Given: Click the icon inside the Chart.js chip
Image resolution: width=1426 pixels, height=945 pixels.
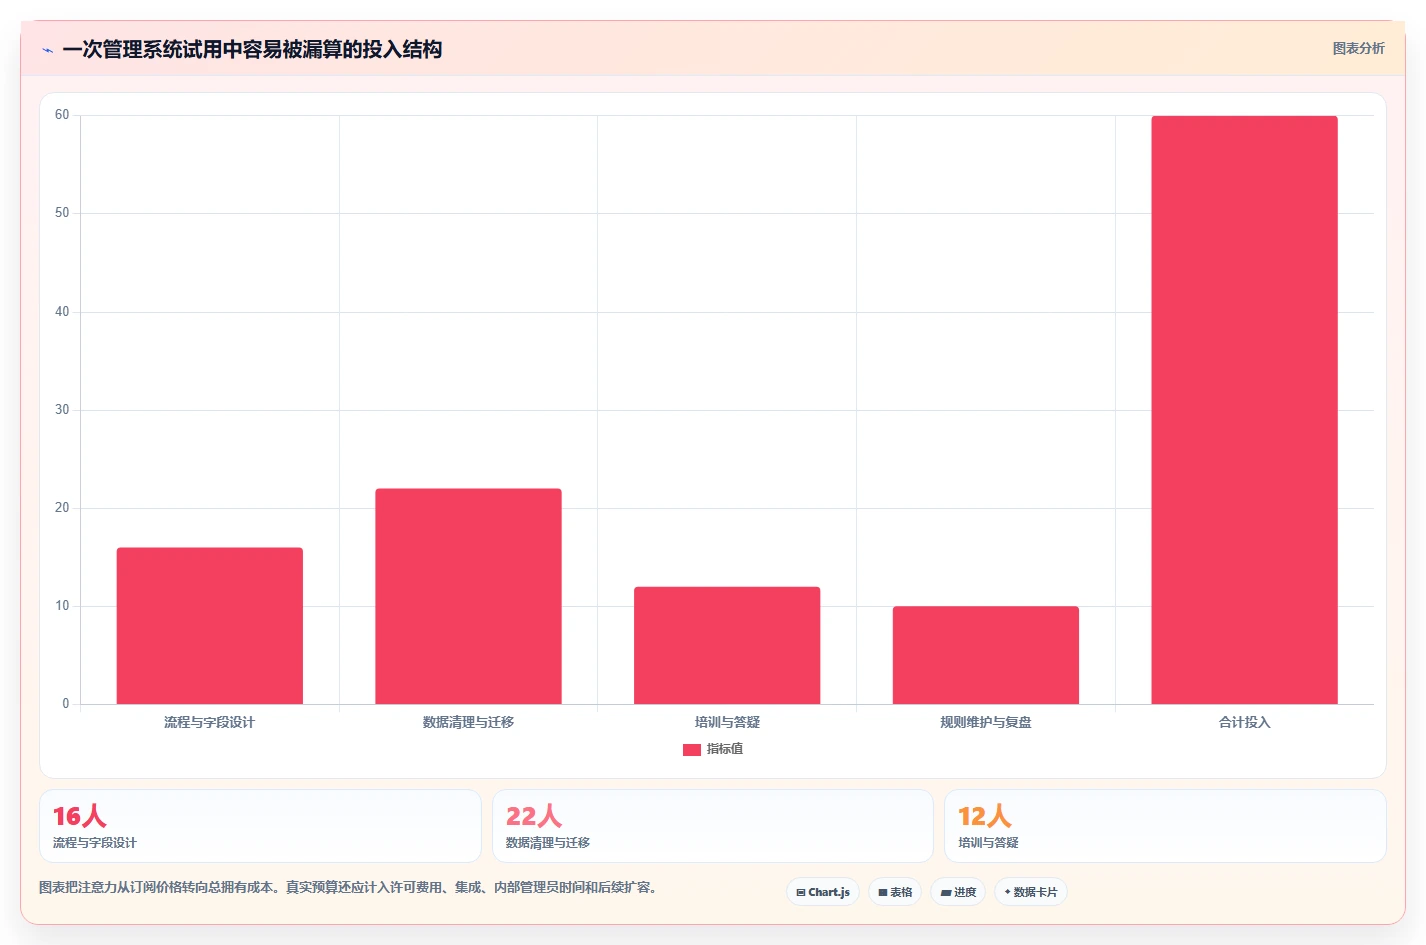Looking at the screenshot, I should click(800, 892).
